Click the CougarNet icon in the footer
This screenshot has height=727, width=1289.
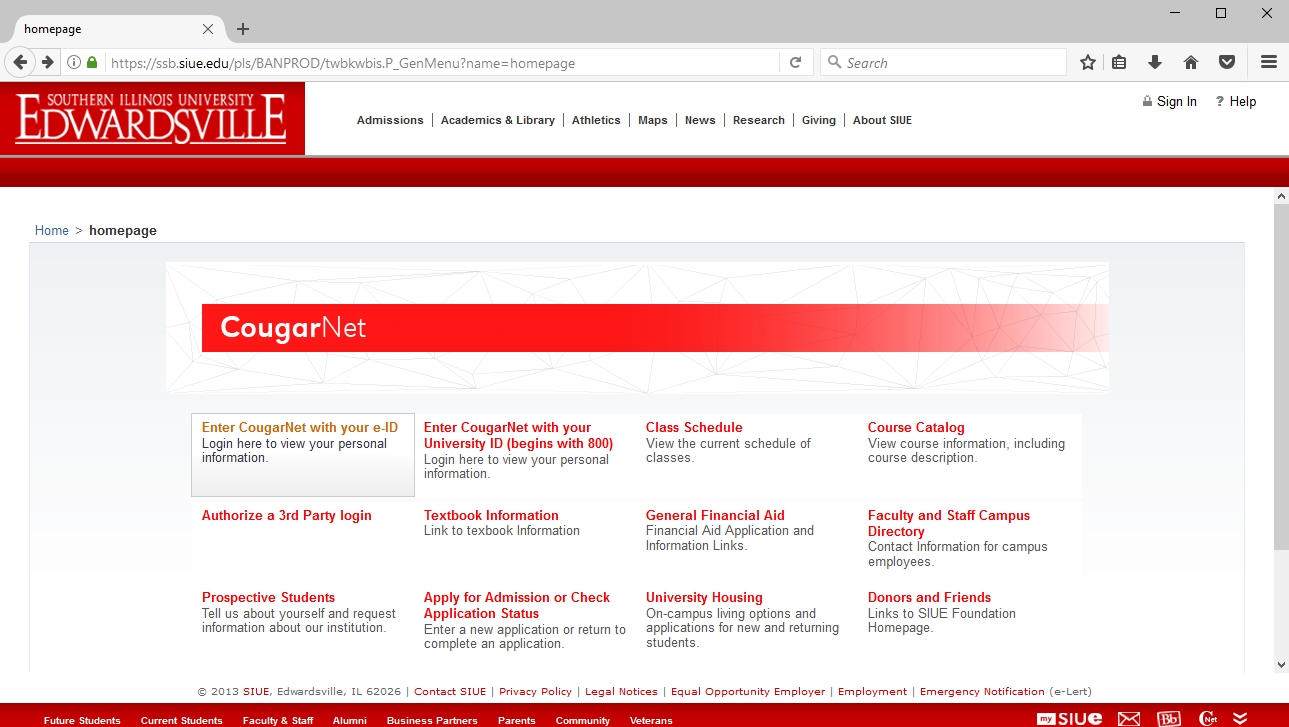coord(1208,718)
